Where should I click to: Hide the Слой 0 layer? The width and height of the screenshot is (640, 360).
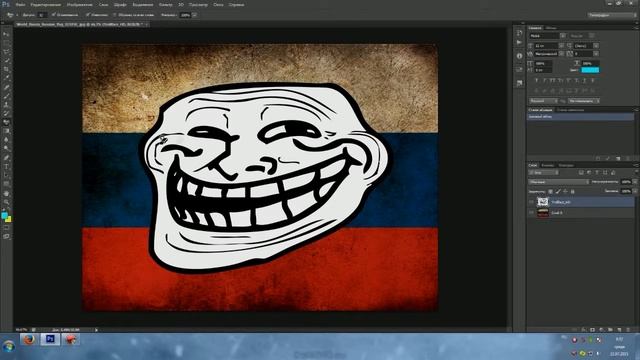[x=531, y=213]
